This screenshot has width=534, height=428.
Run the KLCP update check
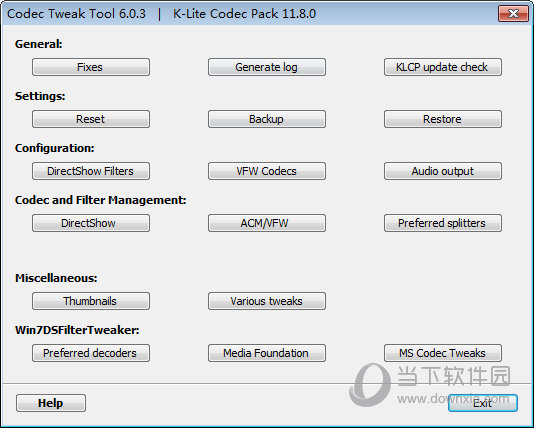point(443,67)
